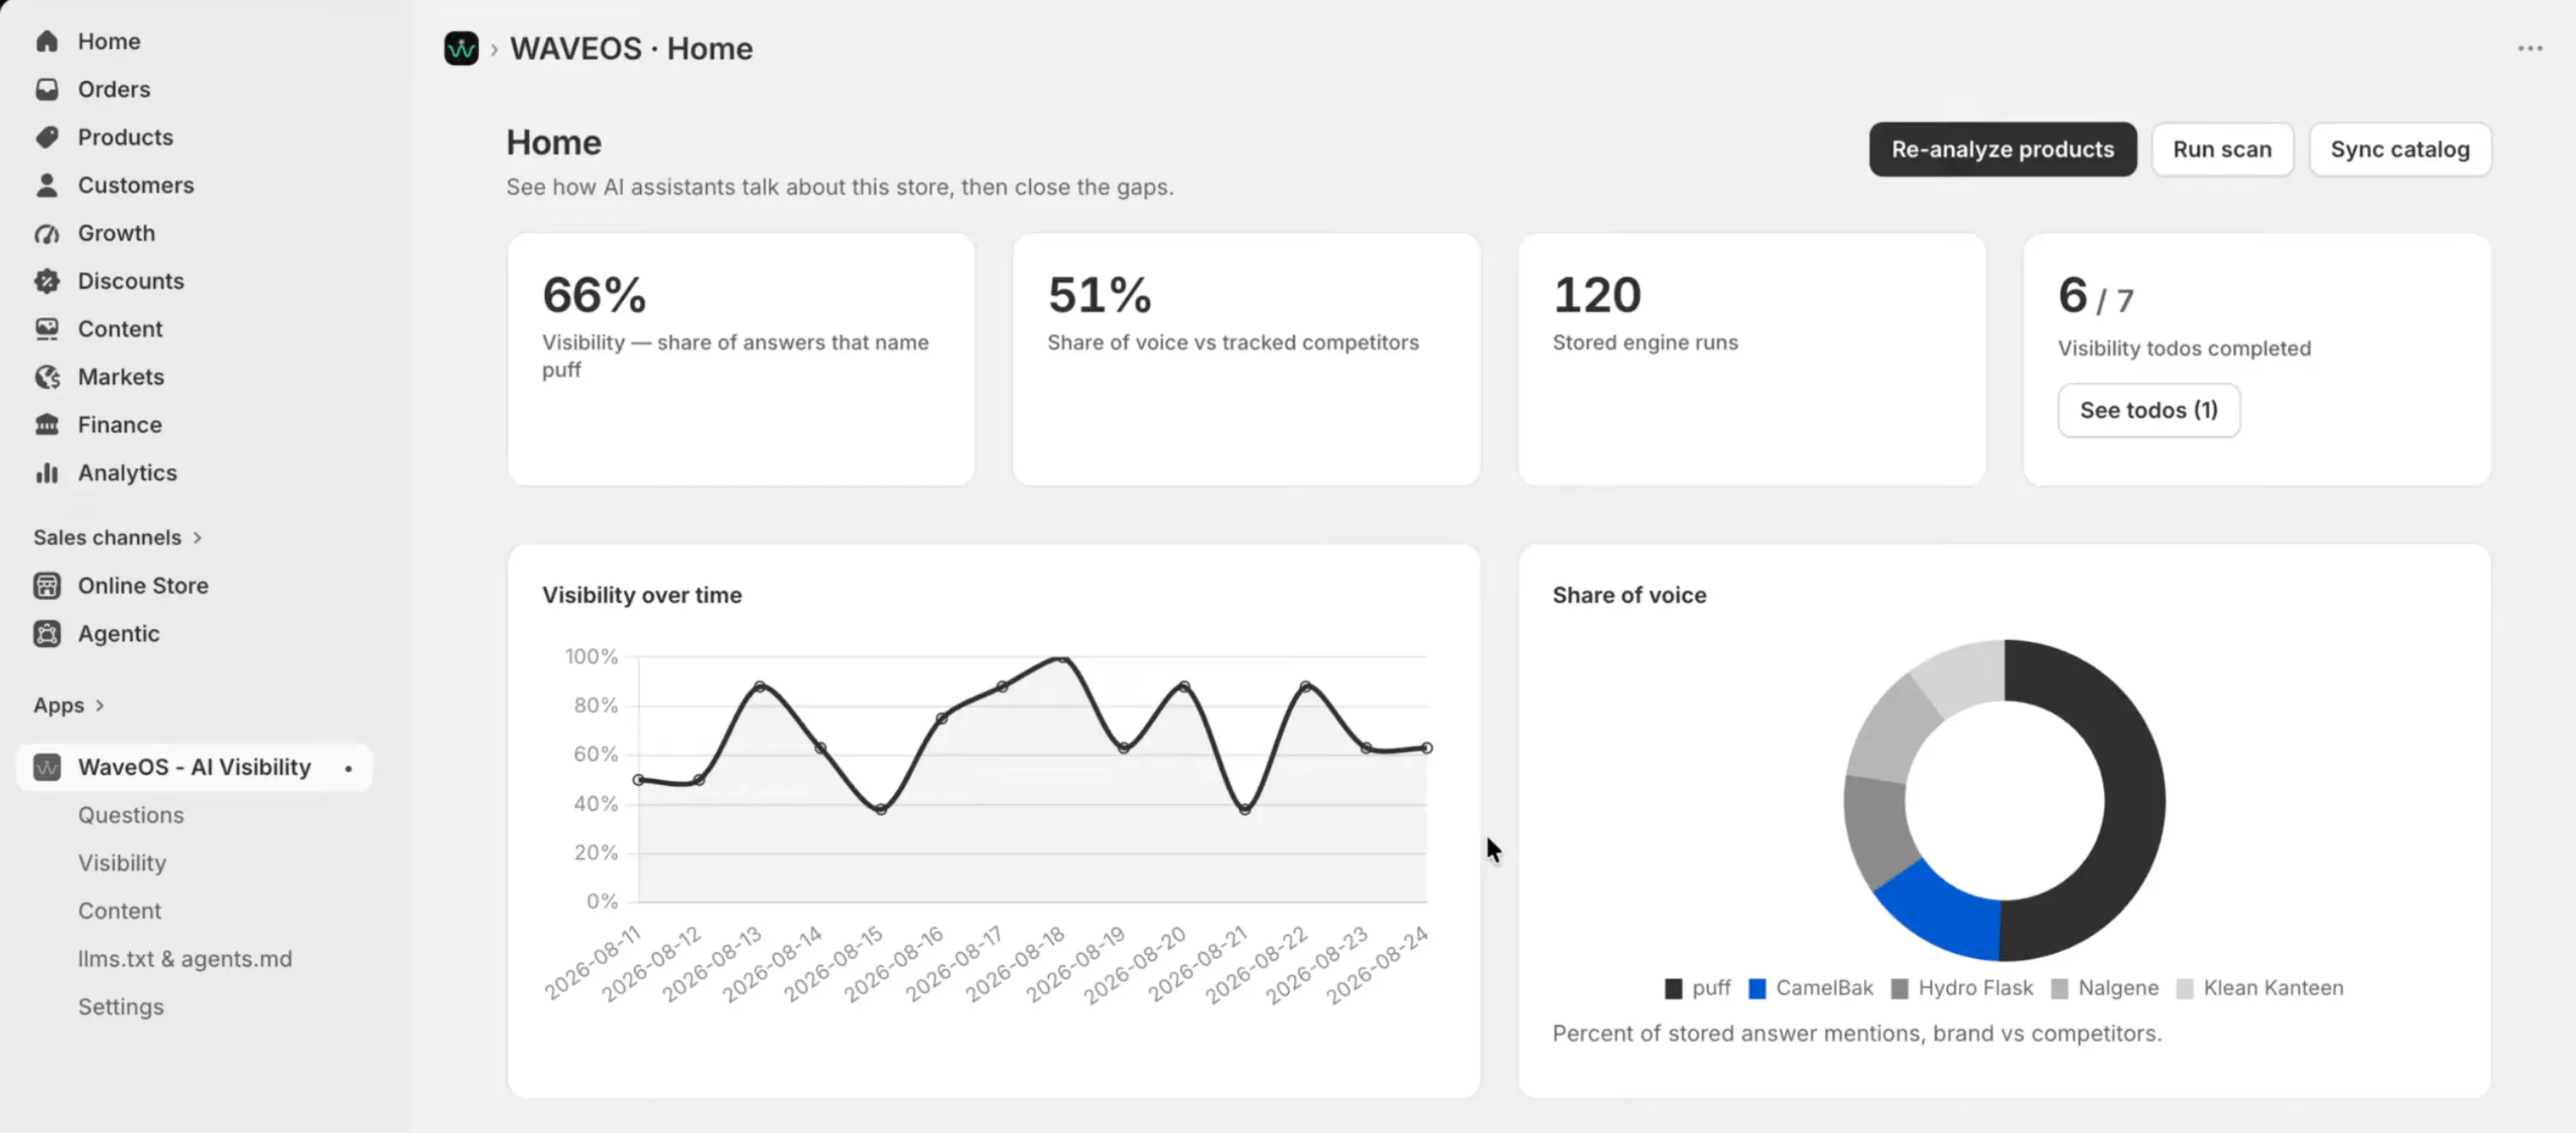Image resolution: width=2576 pixels, height=1133 pixels.
Task: Click the Visibility over time chart title
Action: [x=642, y=595]
